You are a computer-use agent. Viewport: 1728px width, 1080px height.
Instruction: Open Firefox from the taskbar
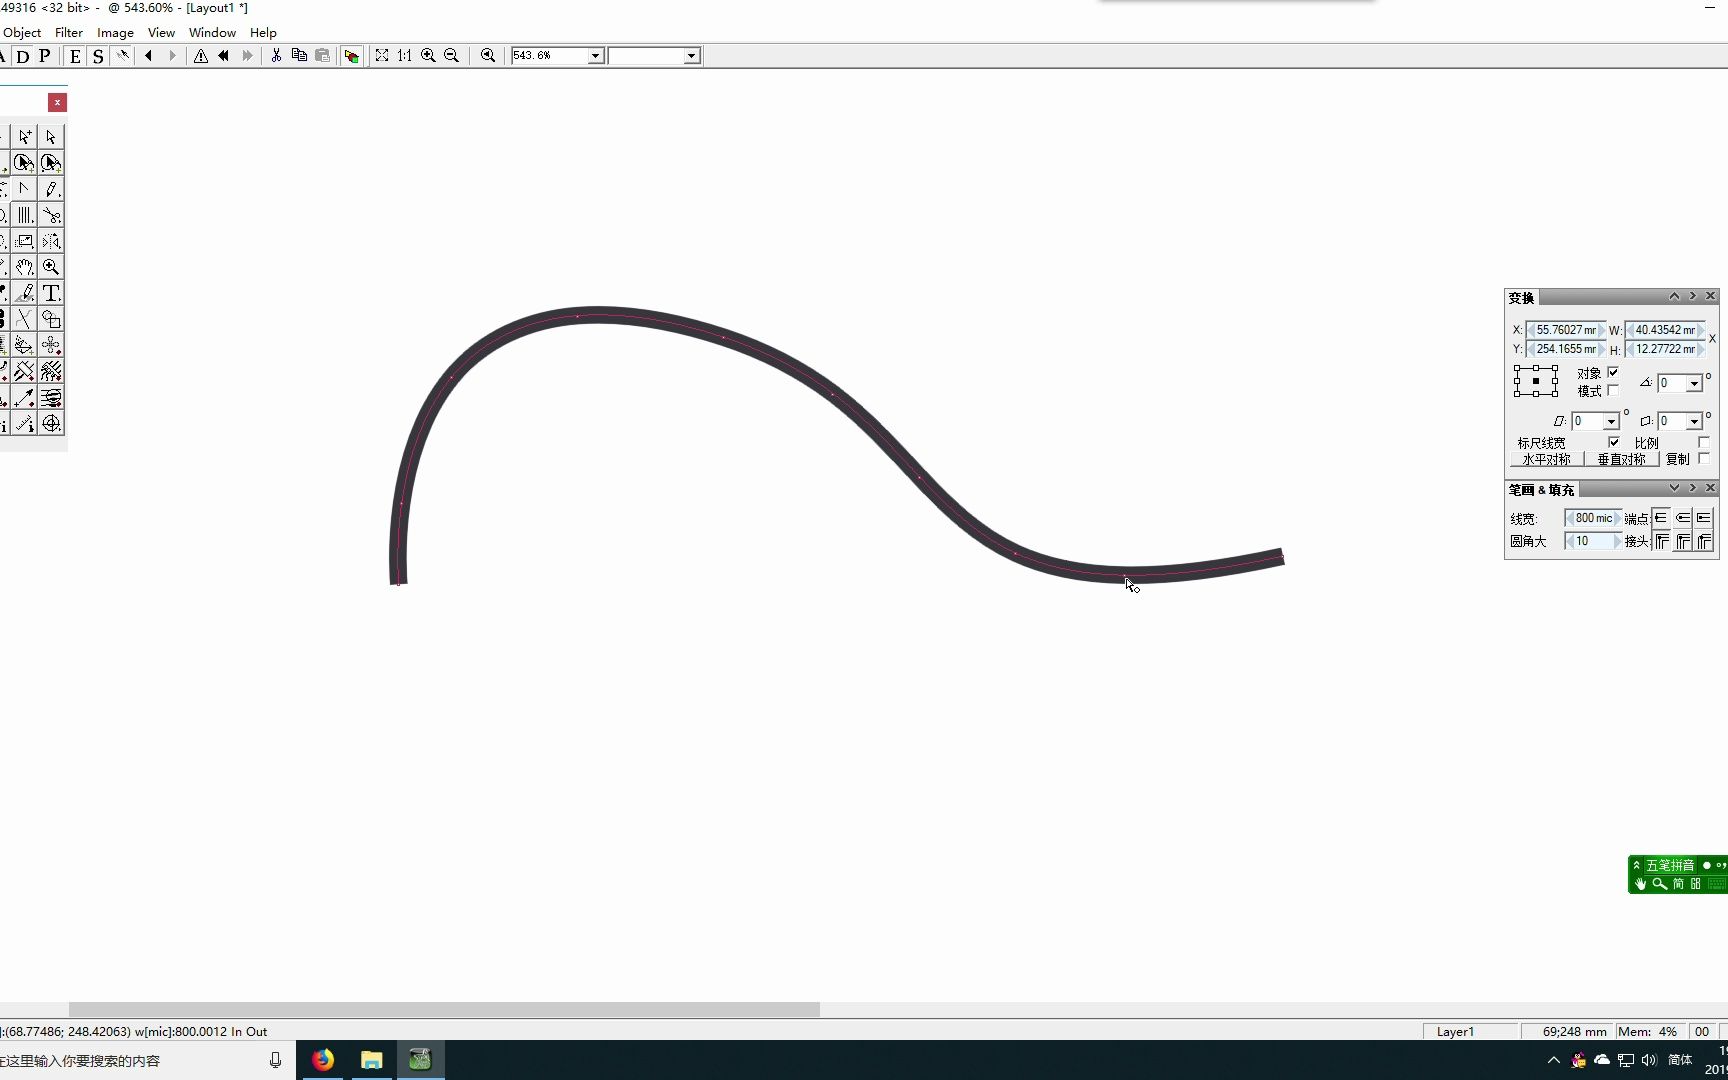(323, 1060)
